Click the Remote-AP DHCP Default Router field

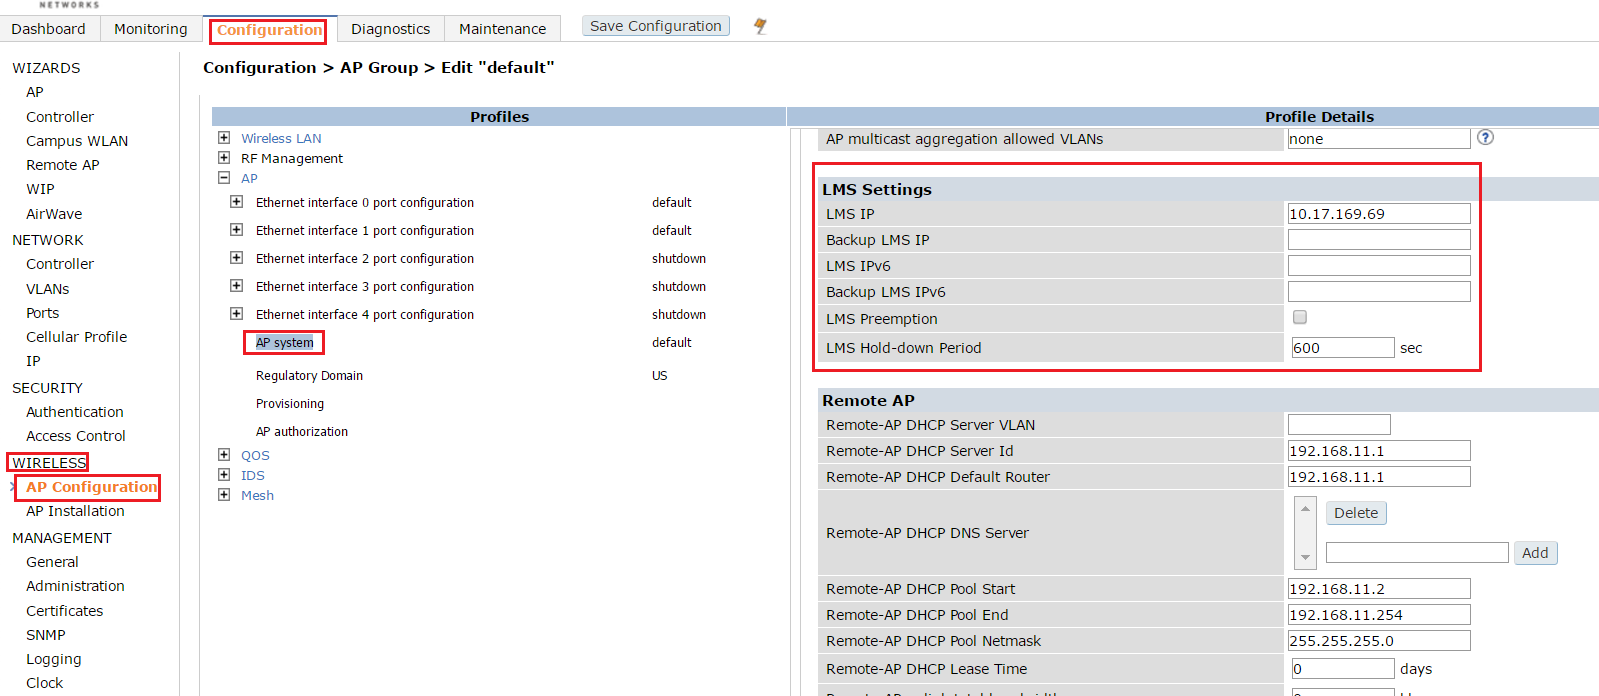1379,477
